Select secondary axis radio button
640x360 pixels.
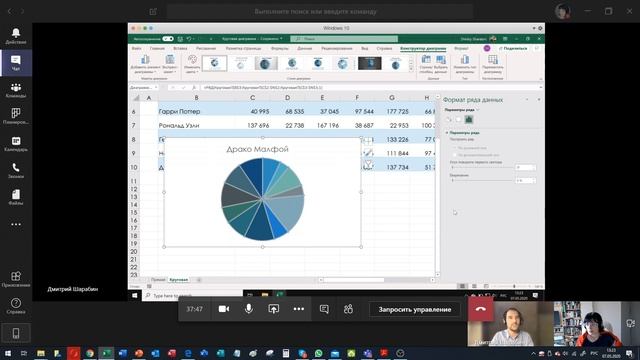(x=454, y=155)
